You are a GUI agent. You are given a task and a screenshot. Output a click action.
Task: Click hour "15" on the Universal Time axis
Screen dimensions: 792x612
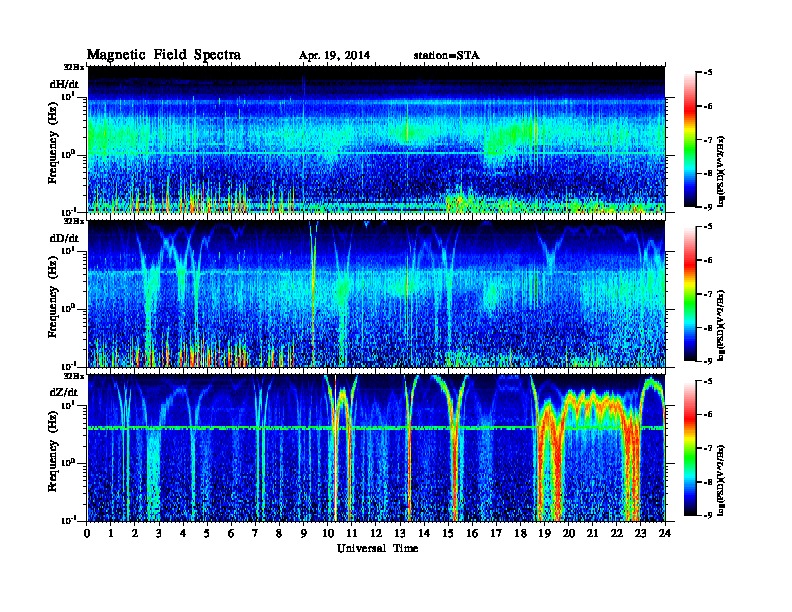448,533
